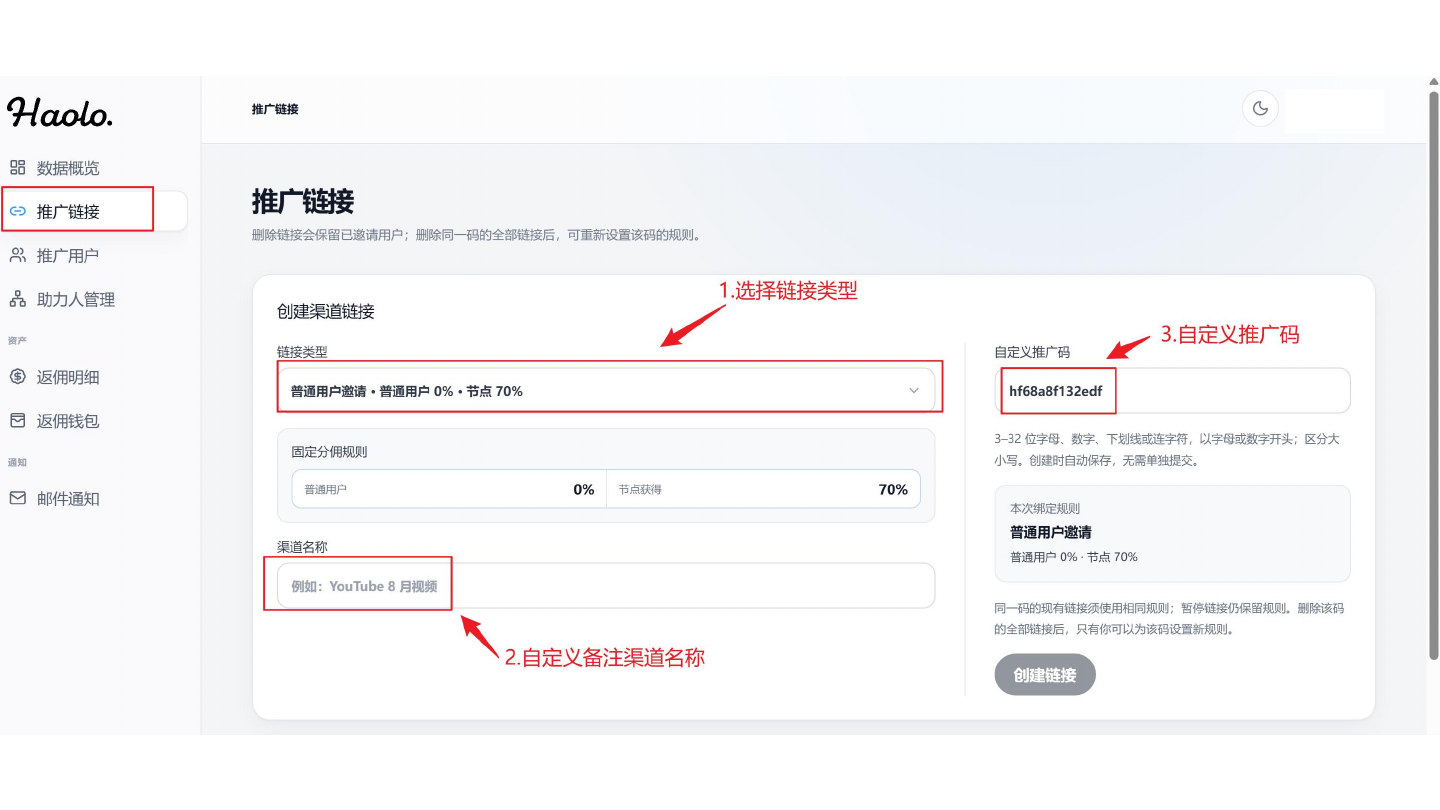Click the 推广链接 breadcrumb in top bar
Viewport: 1440px width, 810px height.
[x=275, y=109]
